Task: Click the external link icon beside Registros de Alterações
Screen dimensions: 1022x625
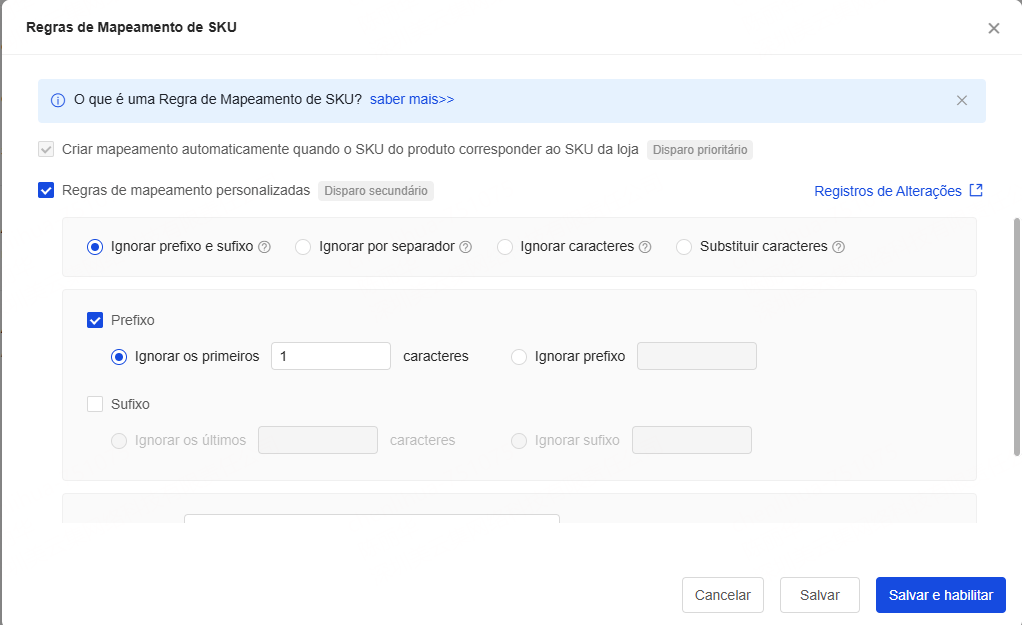Action: coord(976,190)
